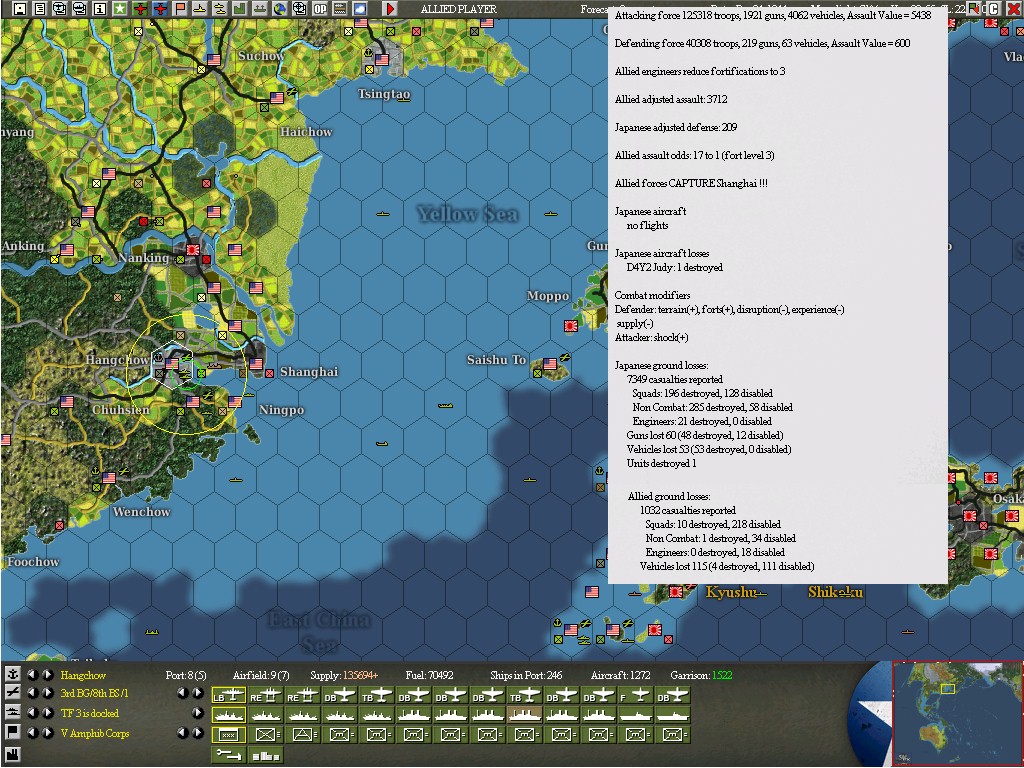
Task: Click right arrow after TF 3 is docked
Action: tap(198, 713)
